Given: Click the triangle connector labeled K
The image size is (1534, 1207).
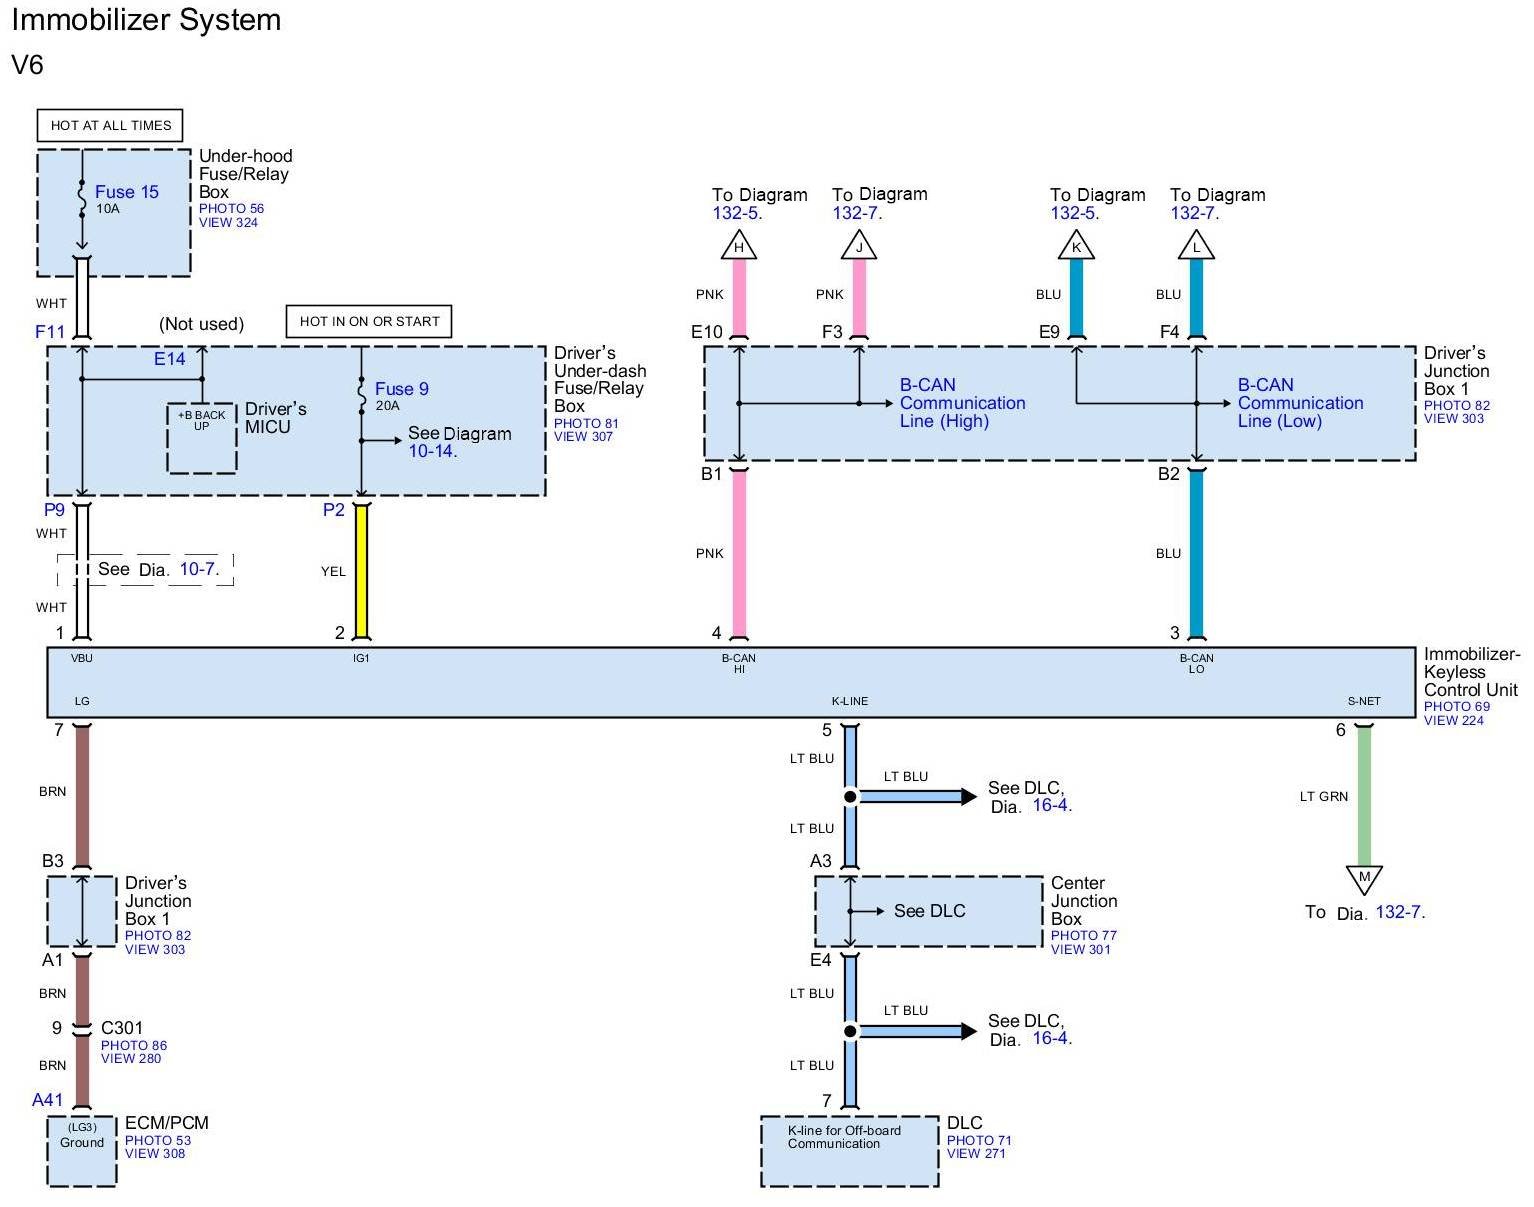Looking at the screenshot, I should click(x=1076, y=246).
